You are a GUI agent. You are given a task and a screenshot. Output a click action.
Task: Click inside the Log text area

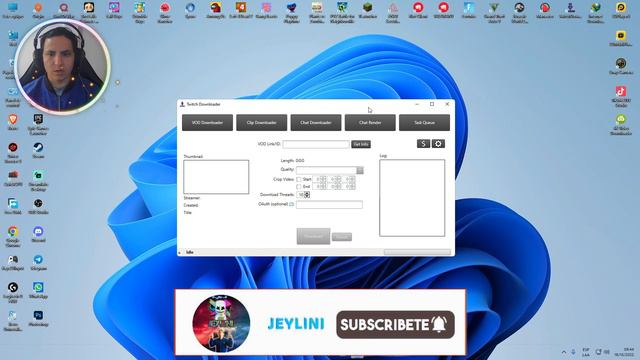412,198
